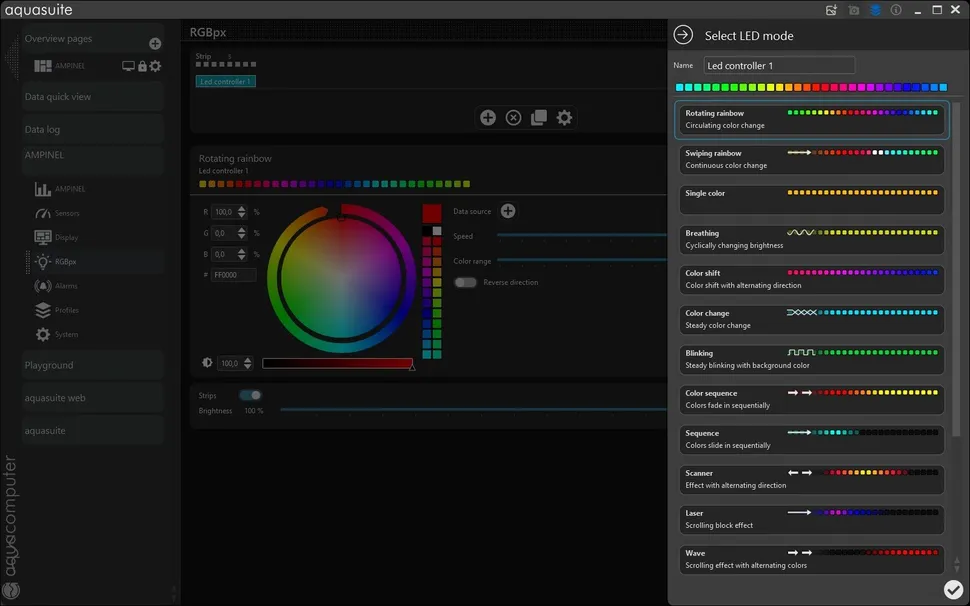The image size is (970, 606).
Task: Open the Sensors page in sidebar
Action: [x=67, y=214]
